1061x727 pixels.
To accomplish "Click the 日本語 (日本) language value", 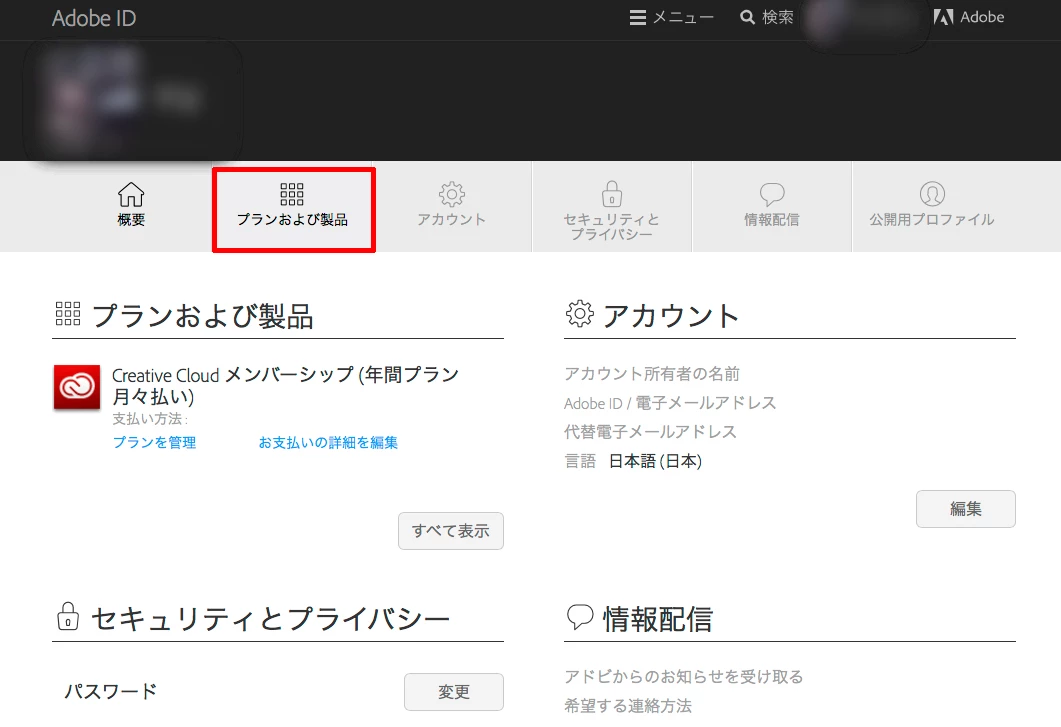I will click(656, 461).
